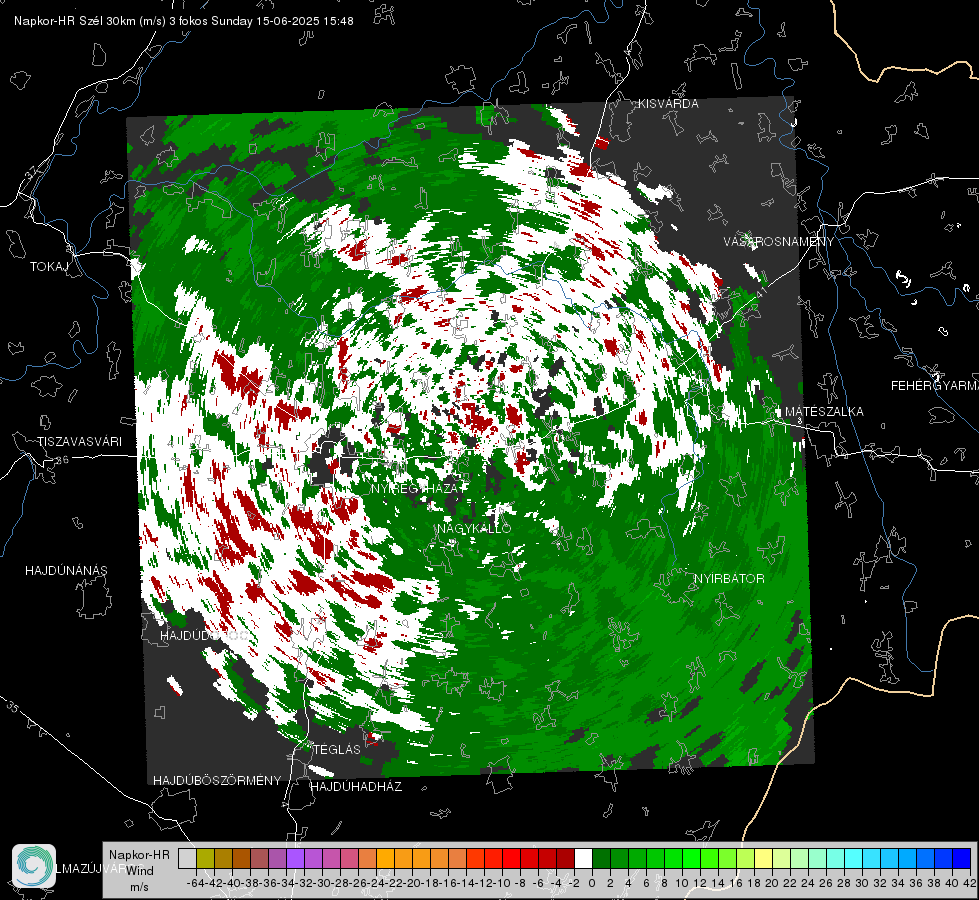
Task: Select the HAJDÚHADHÁZ label
Action: pos(356,786)
